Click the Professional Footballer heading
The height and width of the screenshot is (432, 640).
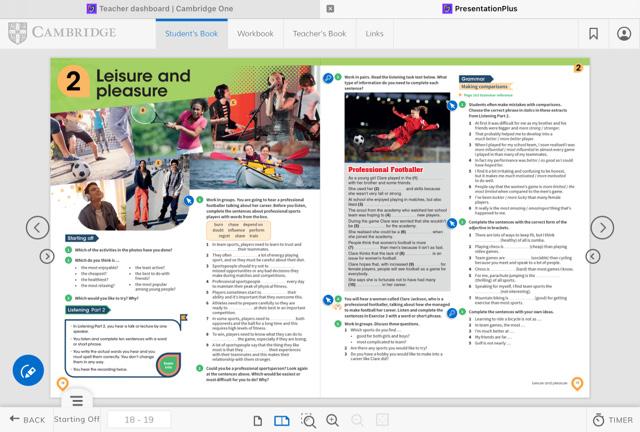(385, 169)
